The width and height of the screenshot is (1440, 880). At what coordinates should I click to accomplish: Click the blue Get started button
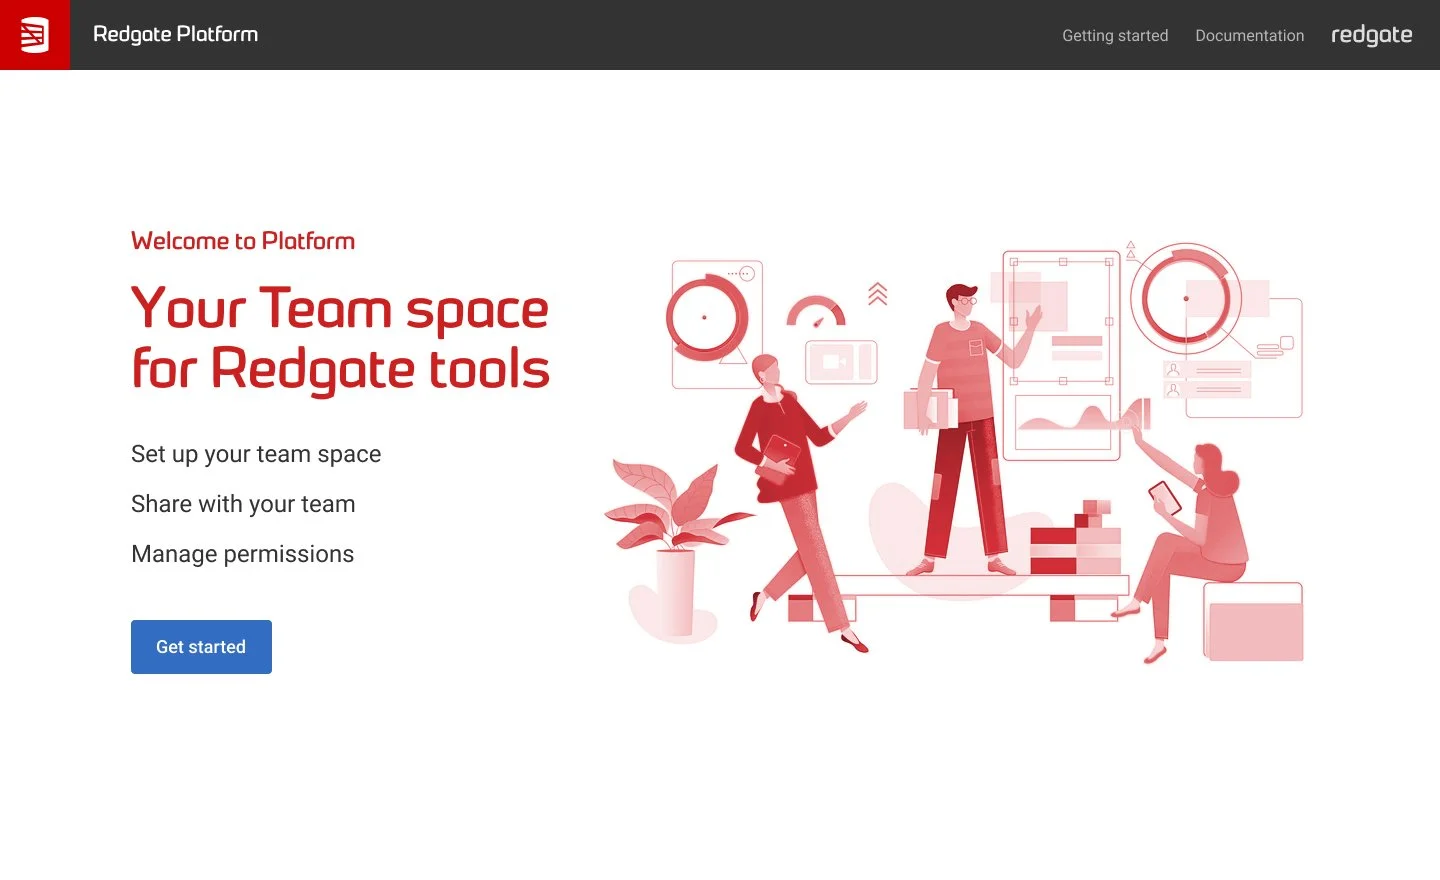click(201, 647)
